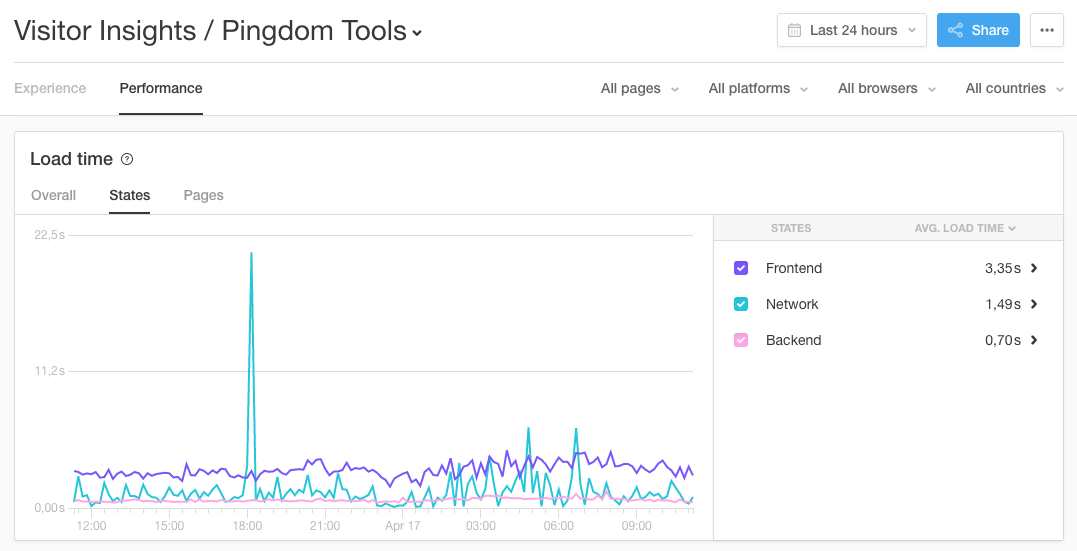This screenshot has width=1077, height=551.
Task: Switch to the Experience tab
Action: [50, 88]
